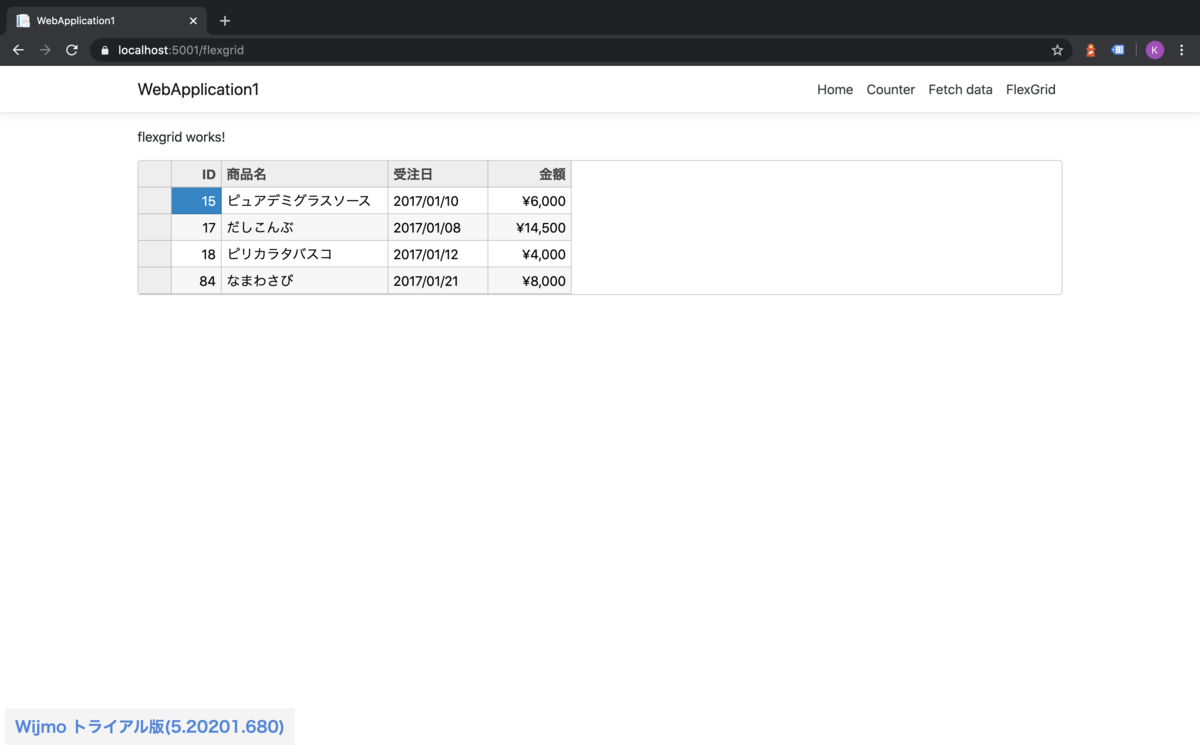The width and height of the screenshot is (1200, 750).
Task: Sort by the ID column header
Action: pyautogui.click(x=196, y=174)
